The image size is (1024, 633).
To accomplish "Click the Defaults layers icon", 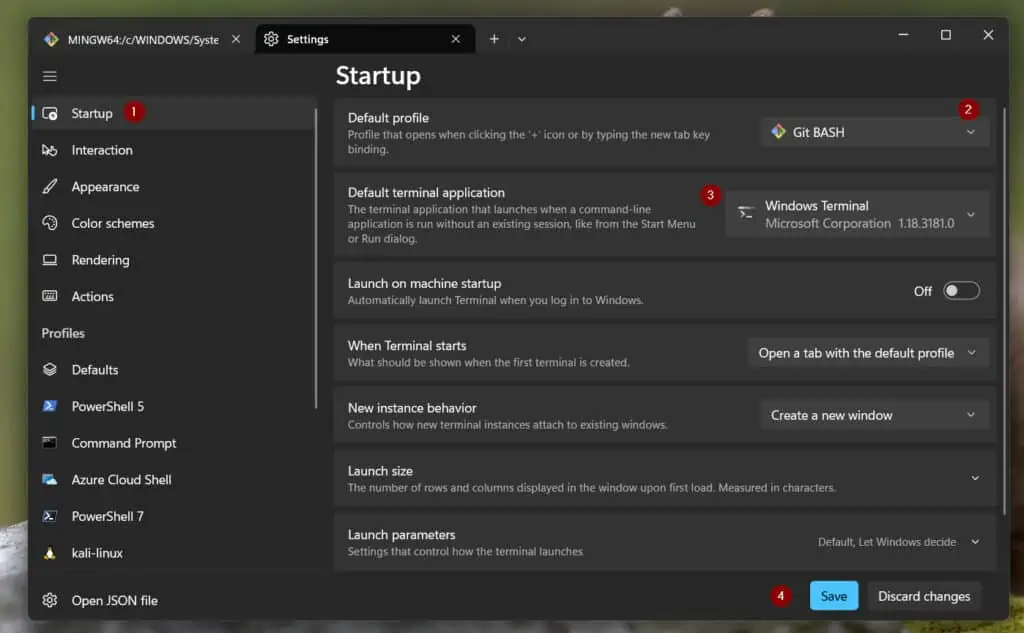I will coord(50,370).
